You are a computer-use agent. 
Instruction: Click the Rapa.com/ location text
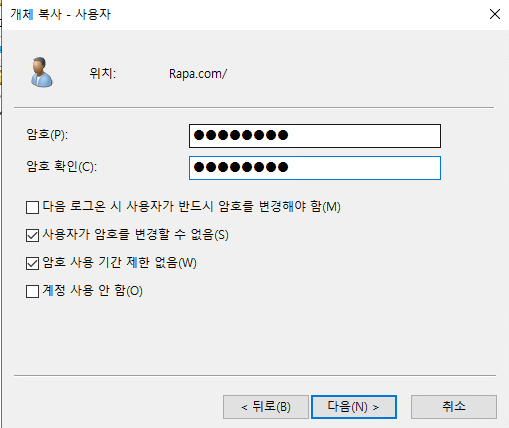click(x=198, y=74)
